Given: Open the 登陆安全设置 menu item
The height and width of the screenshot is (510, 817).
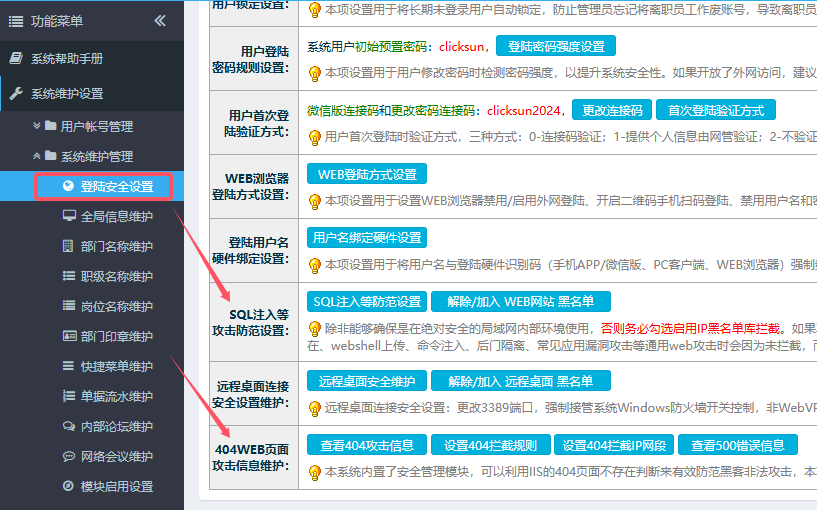Looking at the screenshot, I should click(116, 186).
